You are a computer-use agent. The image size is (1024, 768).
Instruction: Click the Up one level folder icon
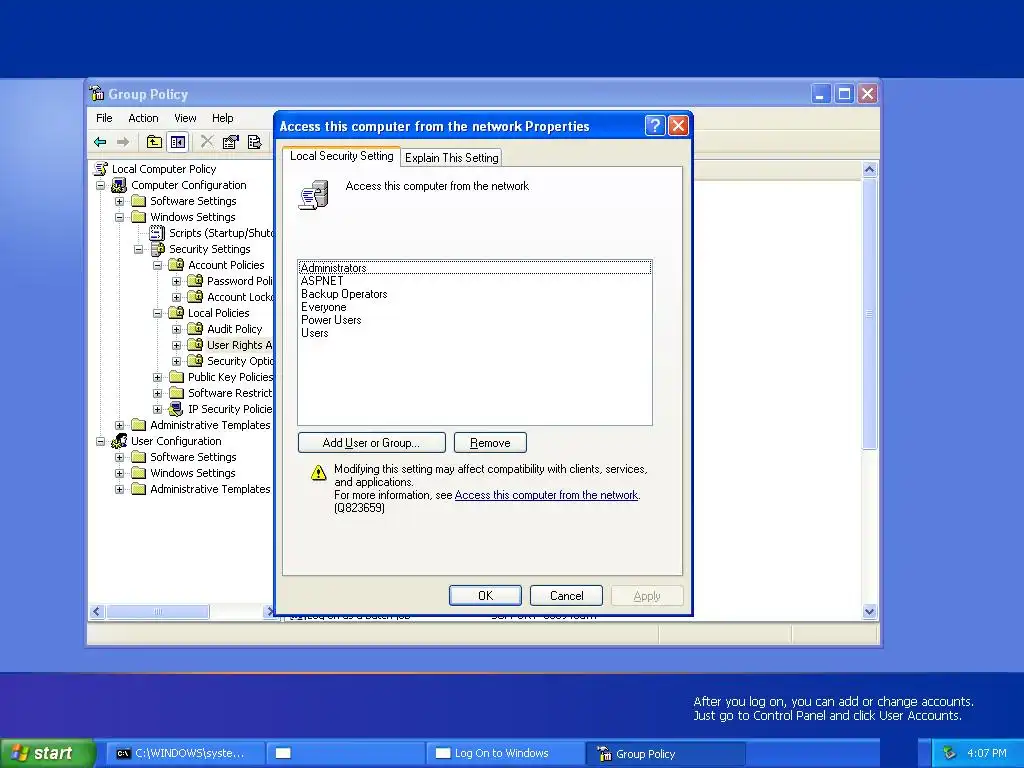(x=154, y=142)
